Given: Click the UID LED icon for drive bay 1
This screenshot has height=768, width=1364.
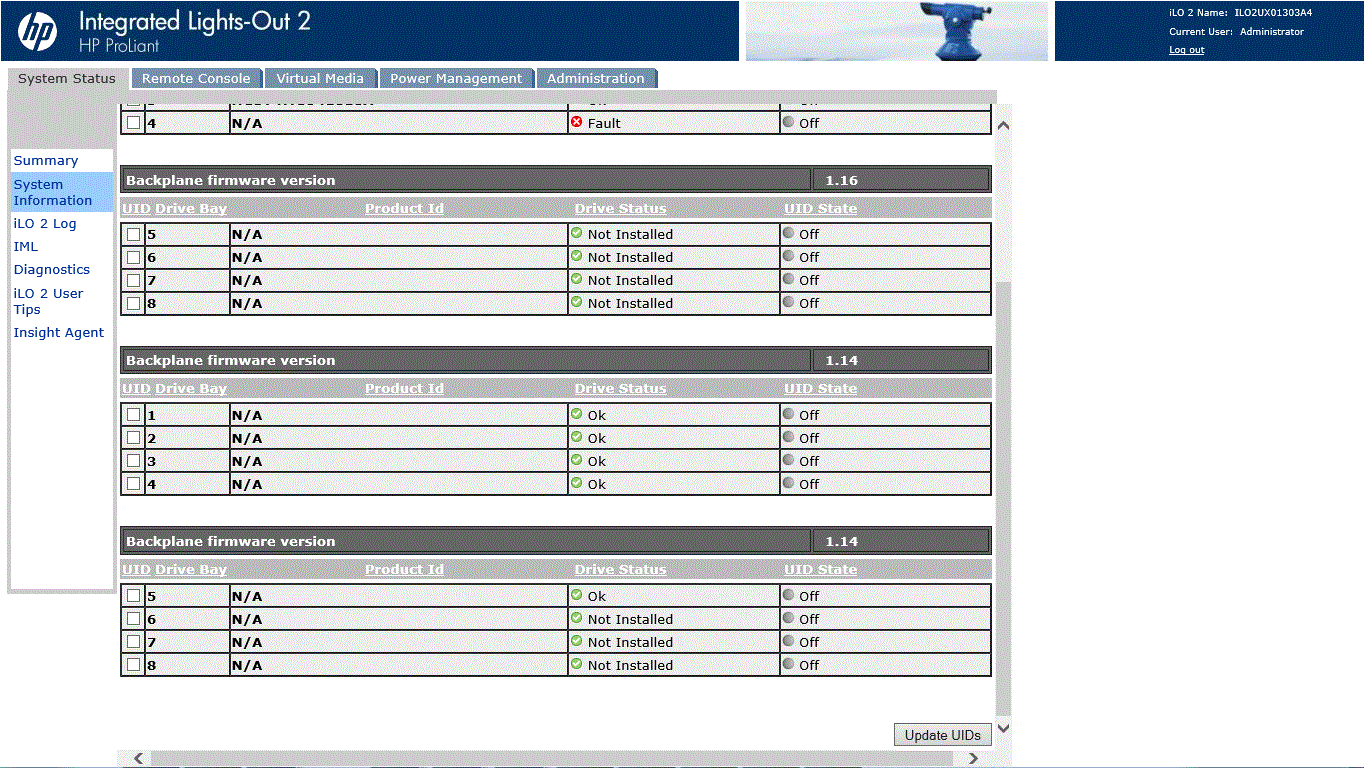Looking at the screenshot, I should point(789,414).
